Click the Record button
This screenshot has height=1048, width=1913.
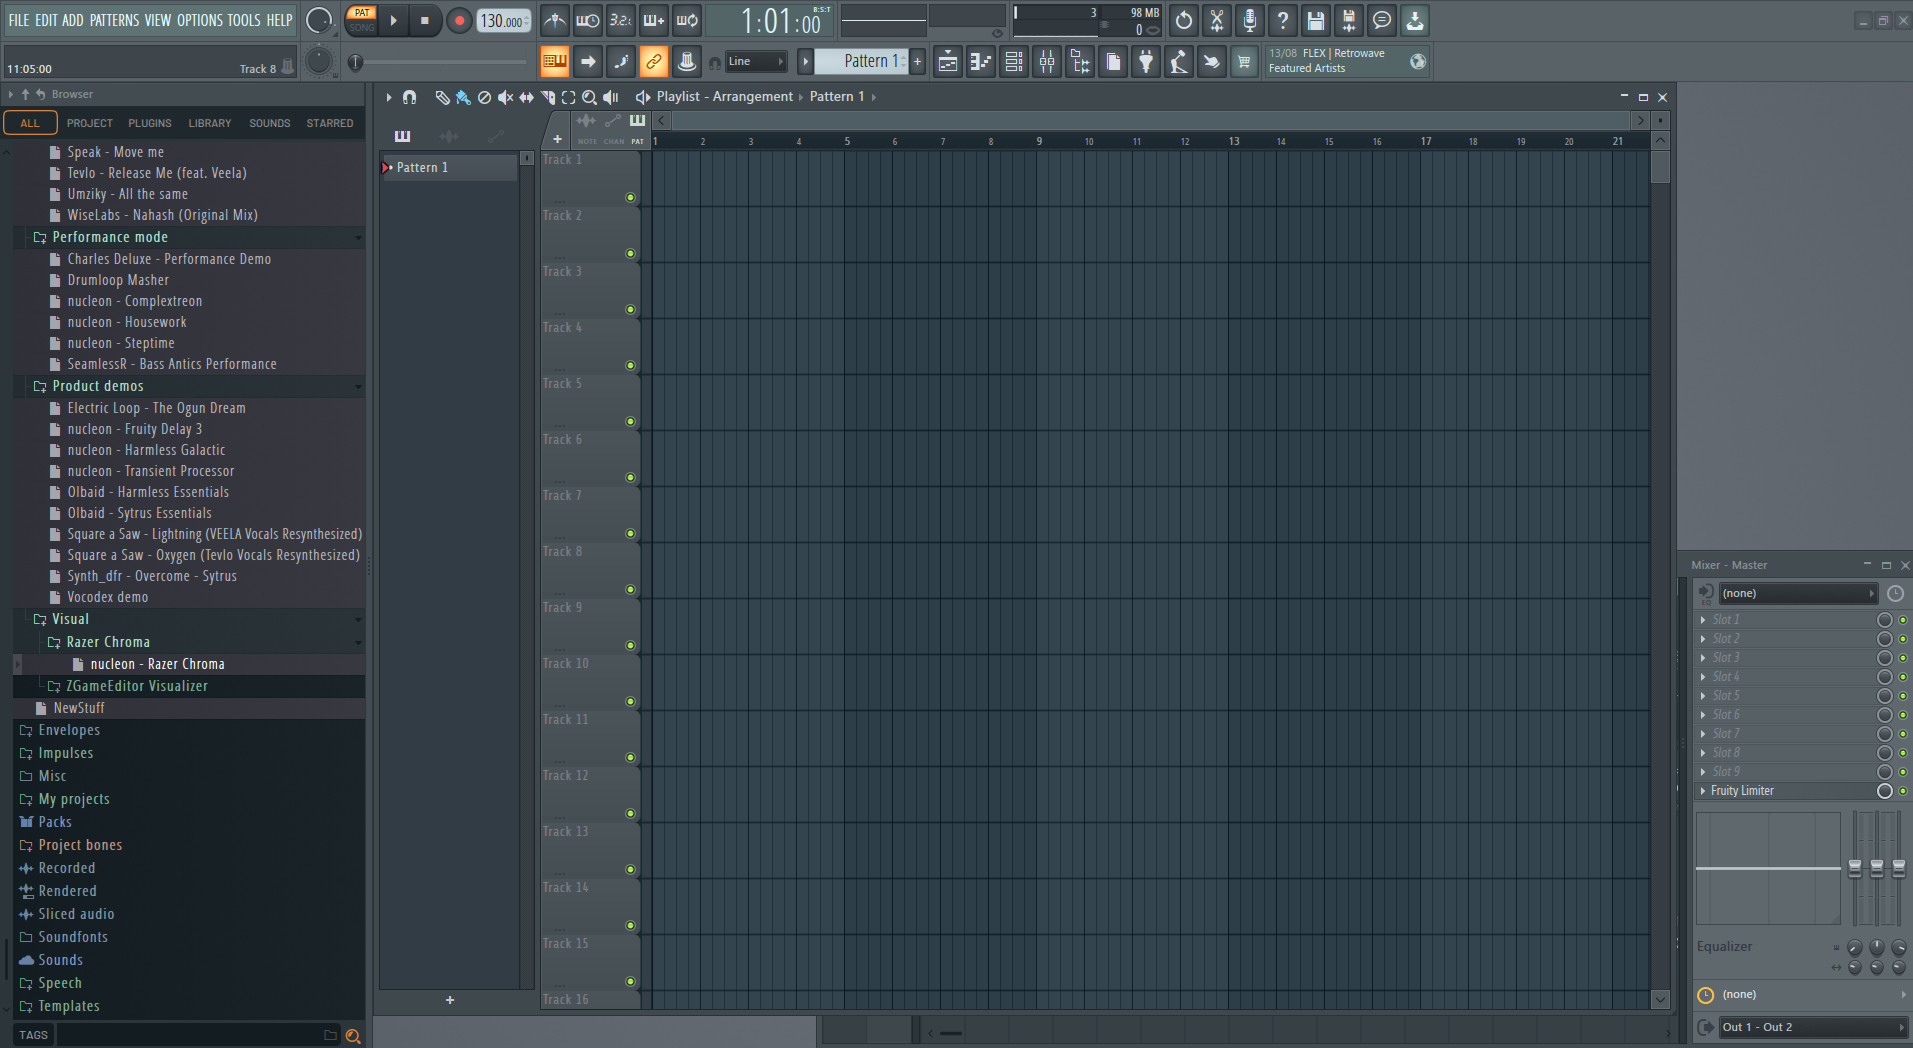tap(459, 21)
